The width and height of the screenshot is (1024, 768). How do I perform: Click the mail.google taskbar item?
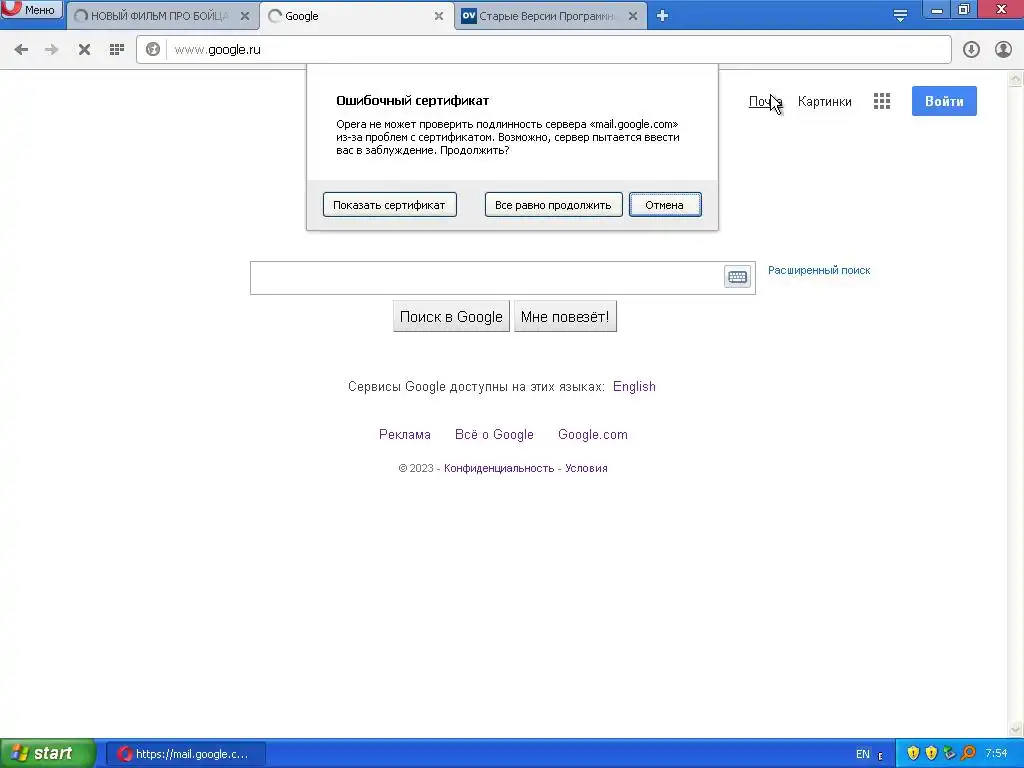pos(185,754)
